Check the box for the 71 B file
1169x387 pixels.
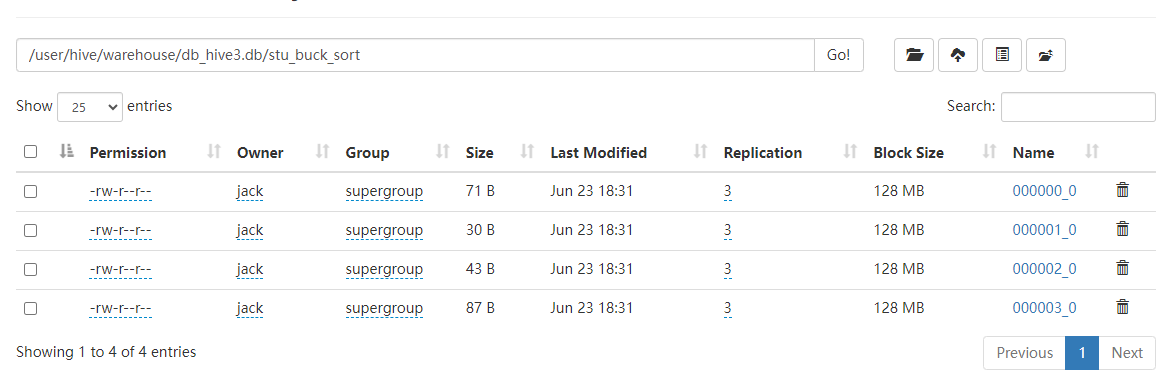[x=31, y=192]
